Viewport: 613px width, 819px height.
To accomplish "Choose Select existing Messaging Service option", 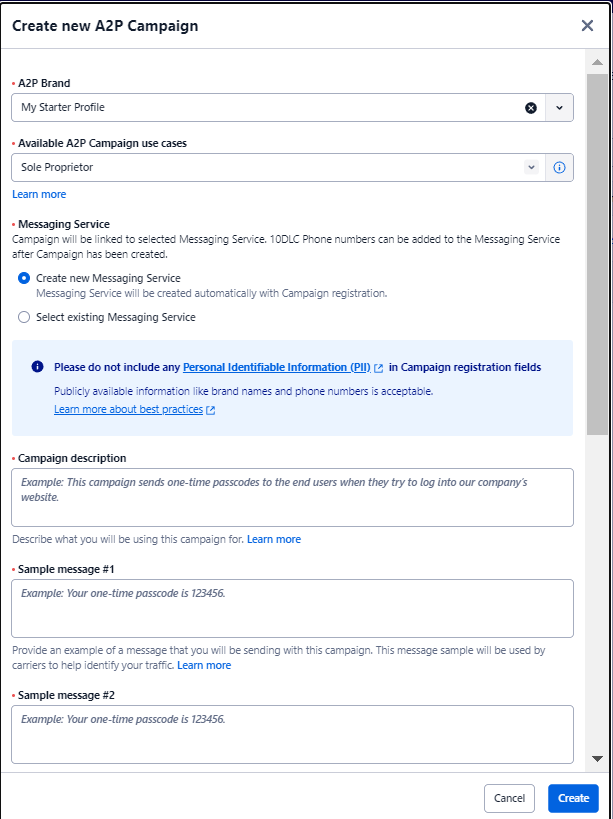I will click(x=23, y=317).
